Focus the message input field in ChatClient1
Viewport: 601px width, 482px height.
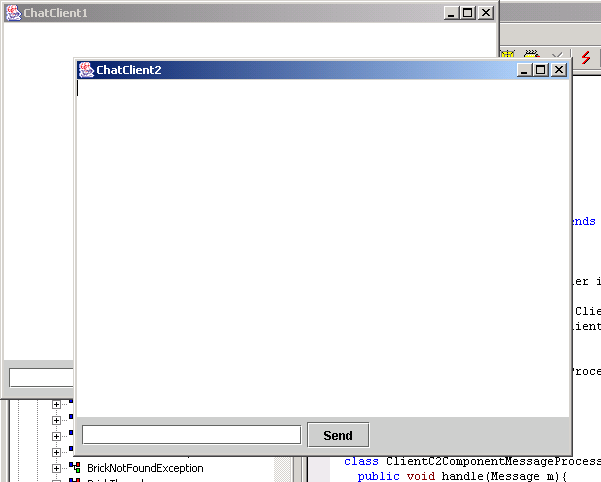click(41, 378)
